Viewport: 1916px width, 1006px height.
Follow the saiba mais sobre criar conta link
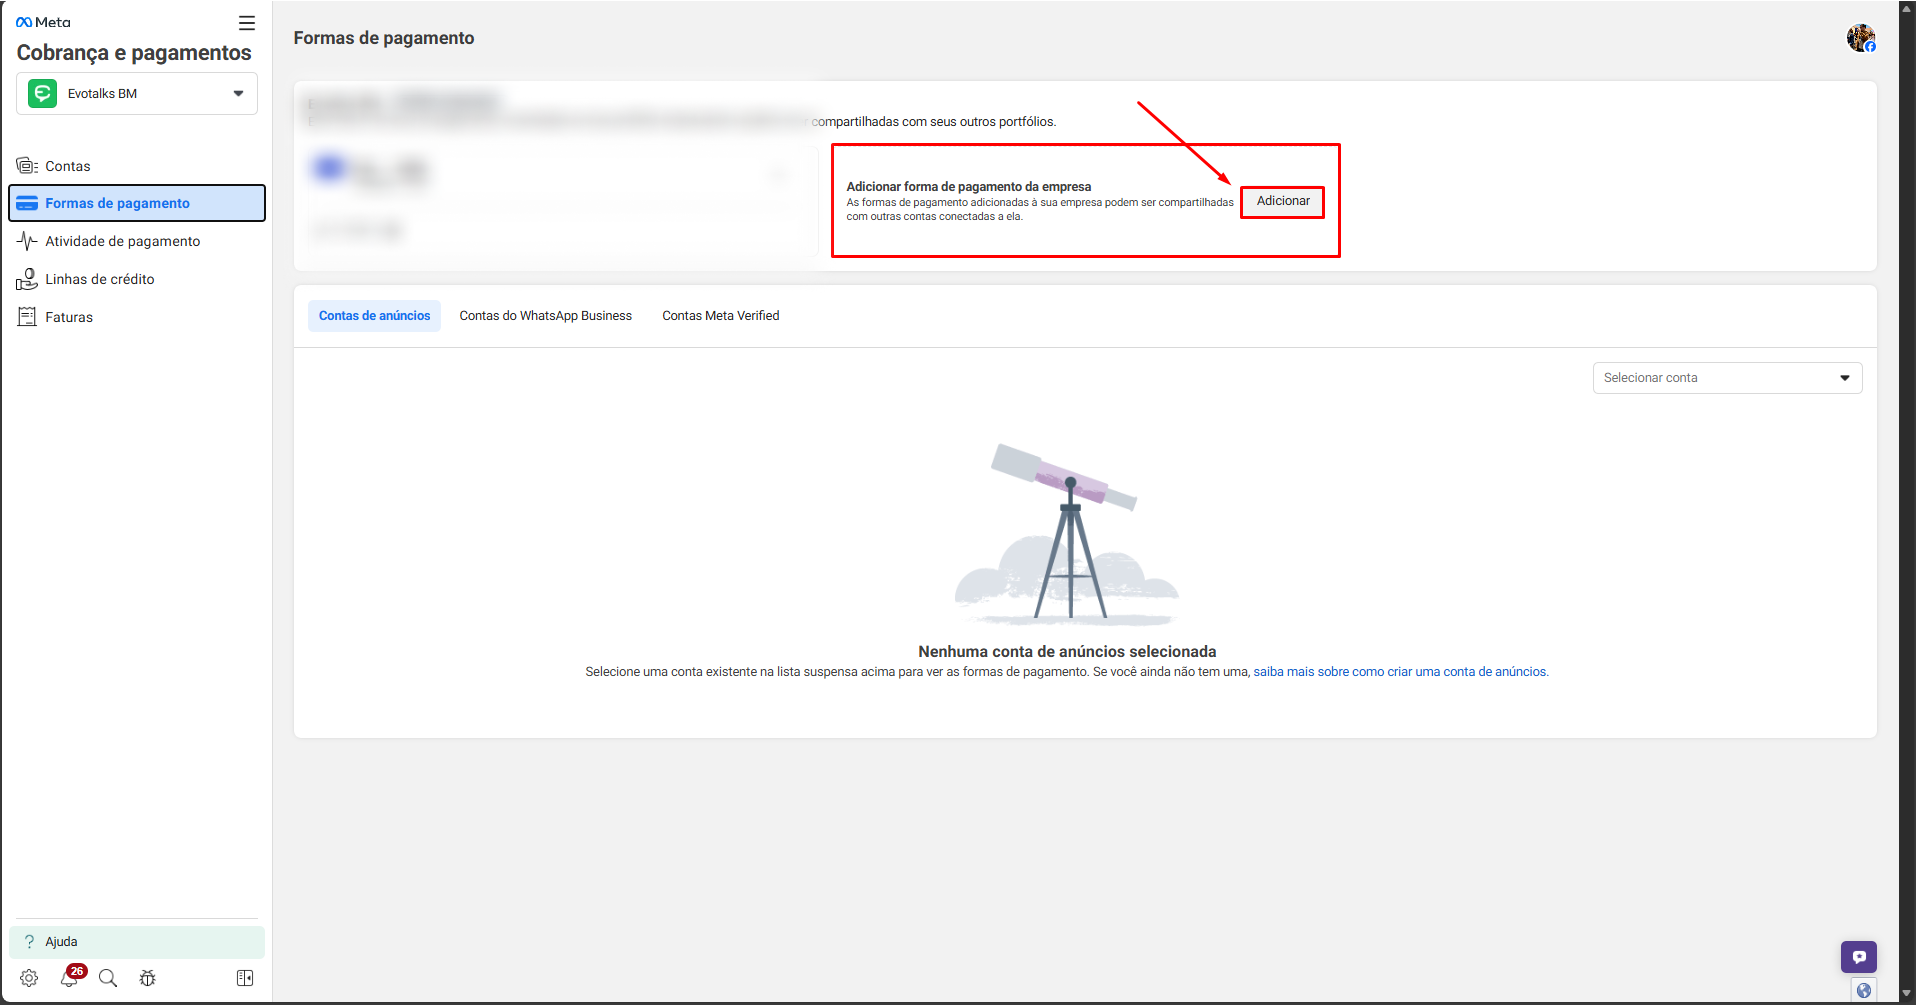(x=1400, y=672)
